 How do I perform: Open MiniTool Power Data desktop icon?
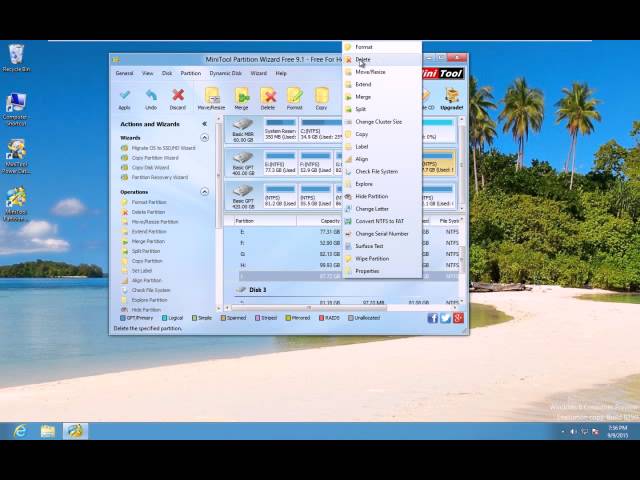(x=16, y=157)
